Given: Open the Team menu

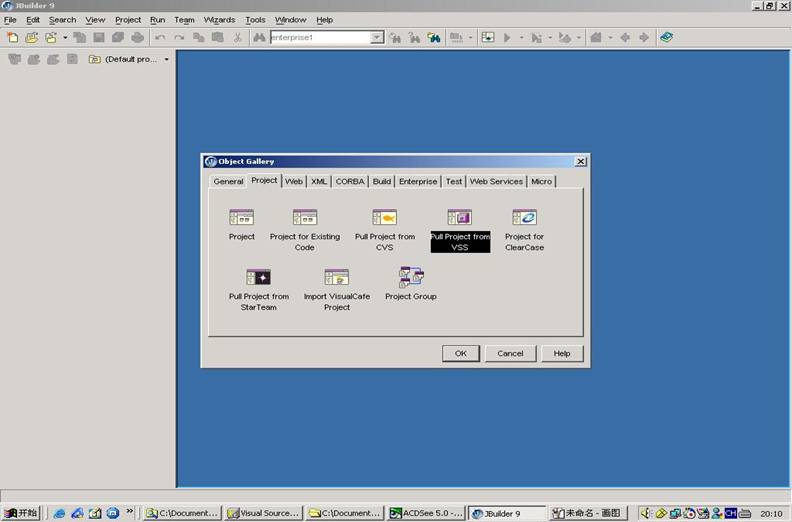Looking at the screenshot, I should click(184, 20).
